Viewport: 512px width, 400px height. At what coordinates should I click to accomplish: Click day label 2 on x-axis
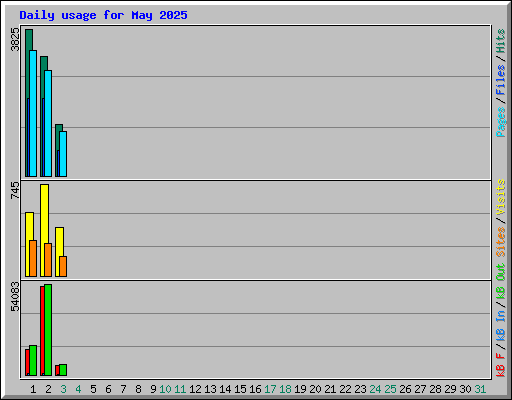tap(48, 389)
